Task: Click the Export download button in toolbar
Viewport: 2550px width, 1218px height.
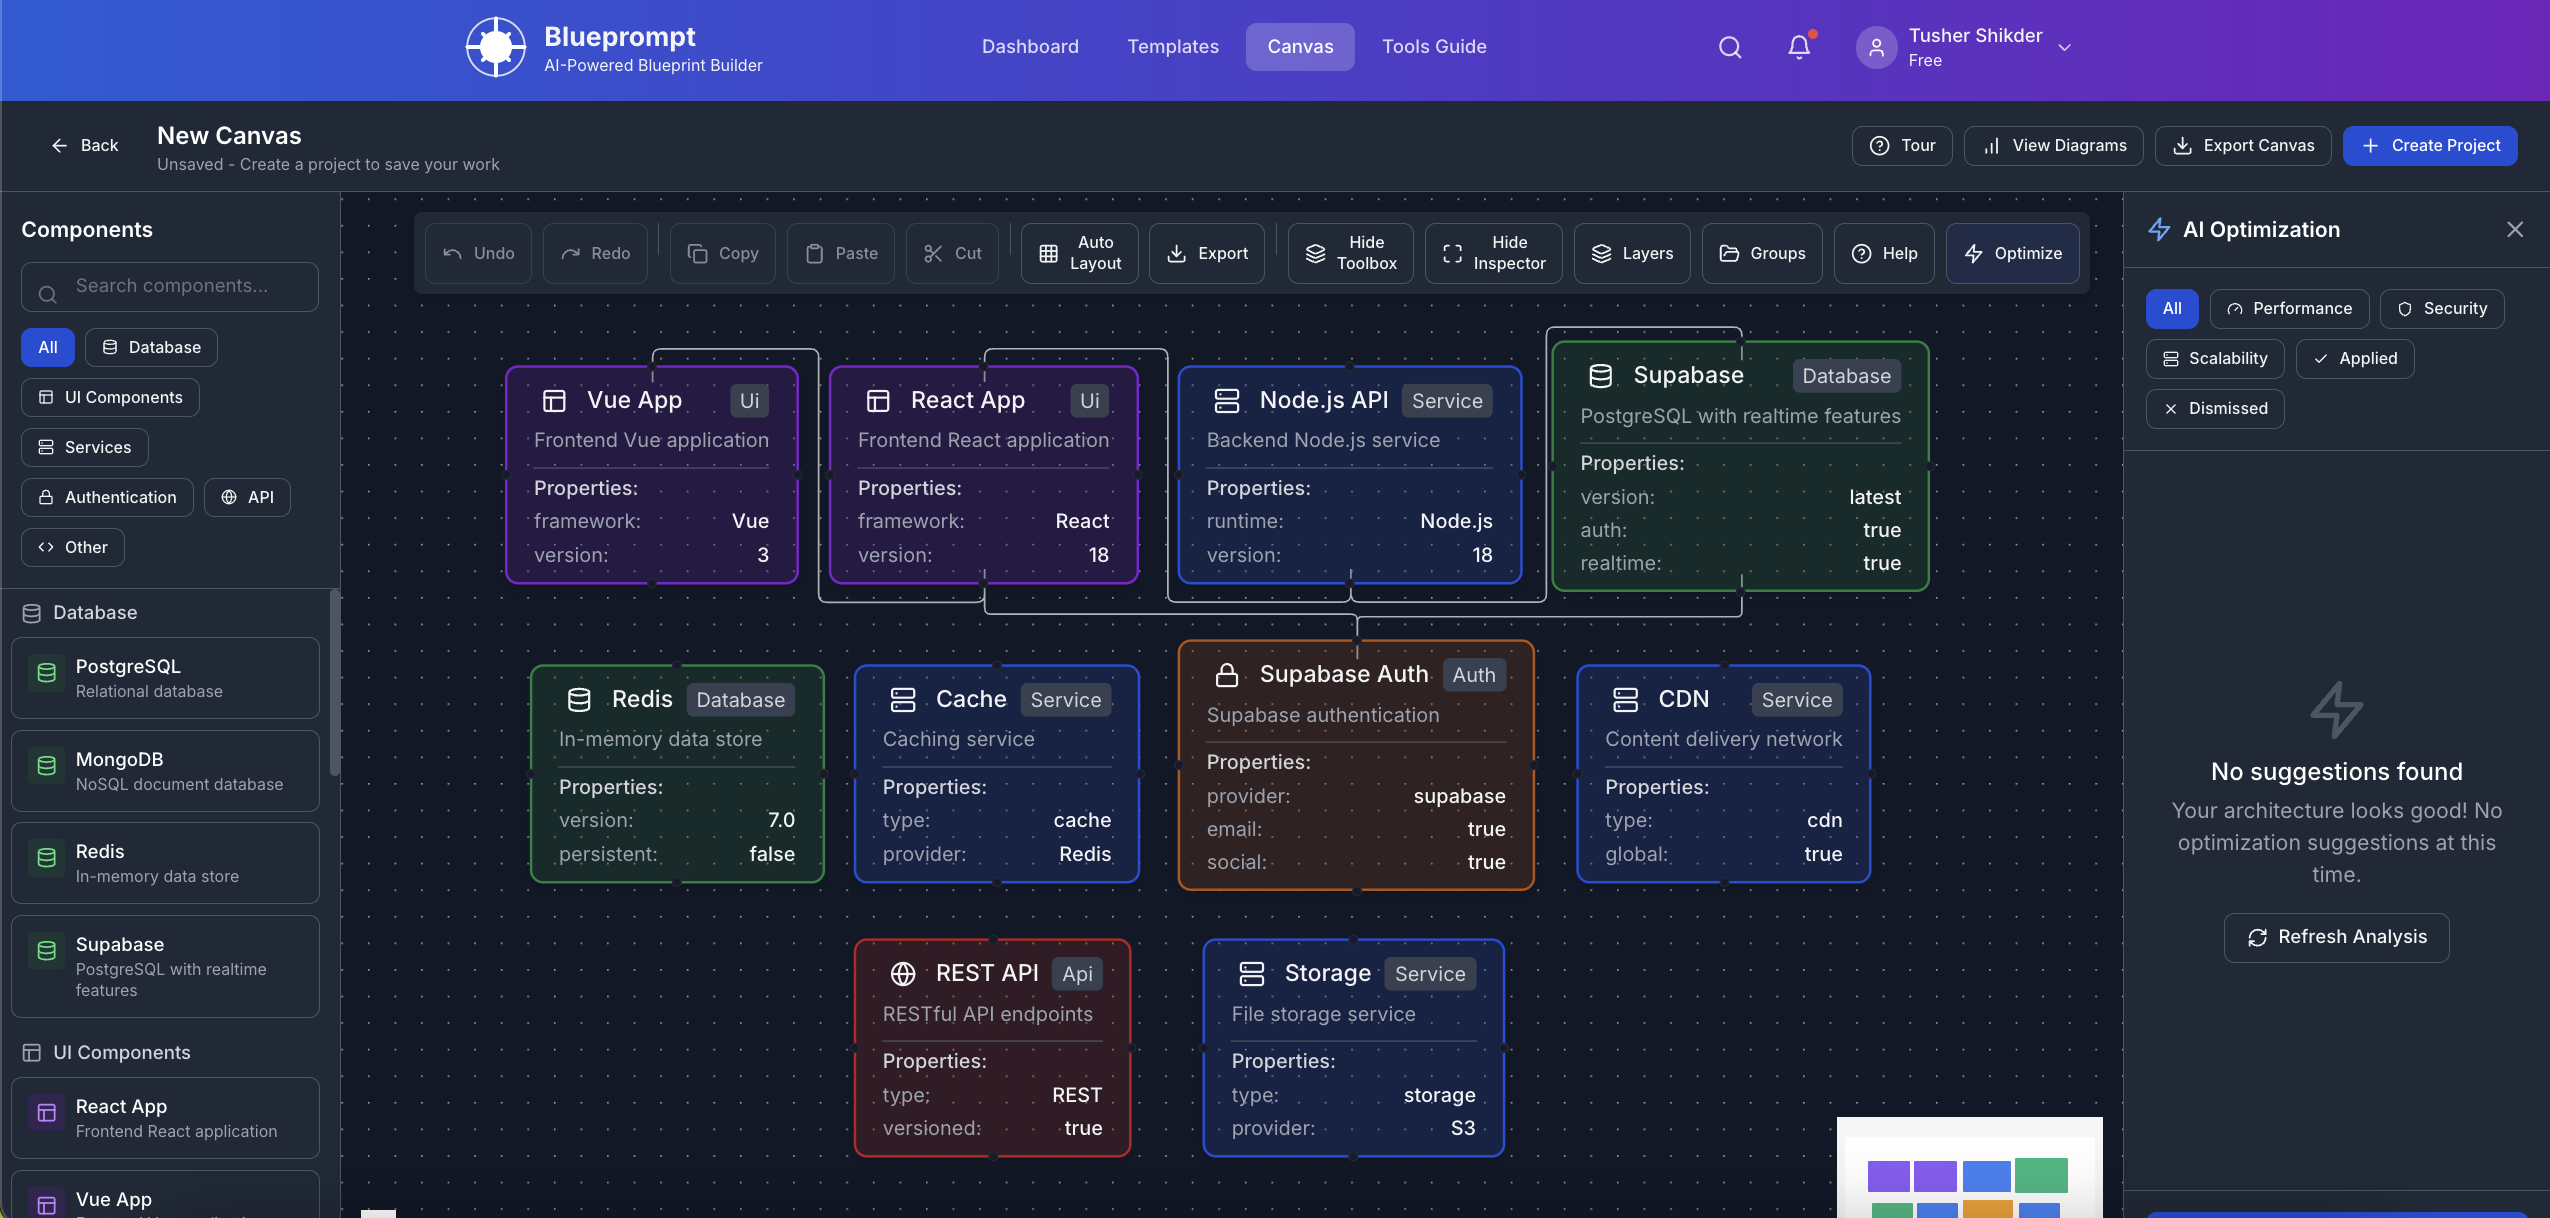Action: [1207, 253]
